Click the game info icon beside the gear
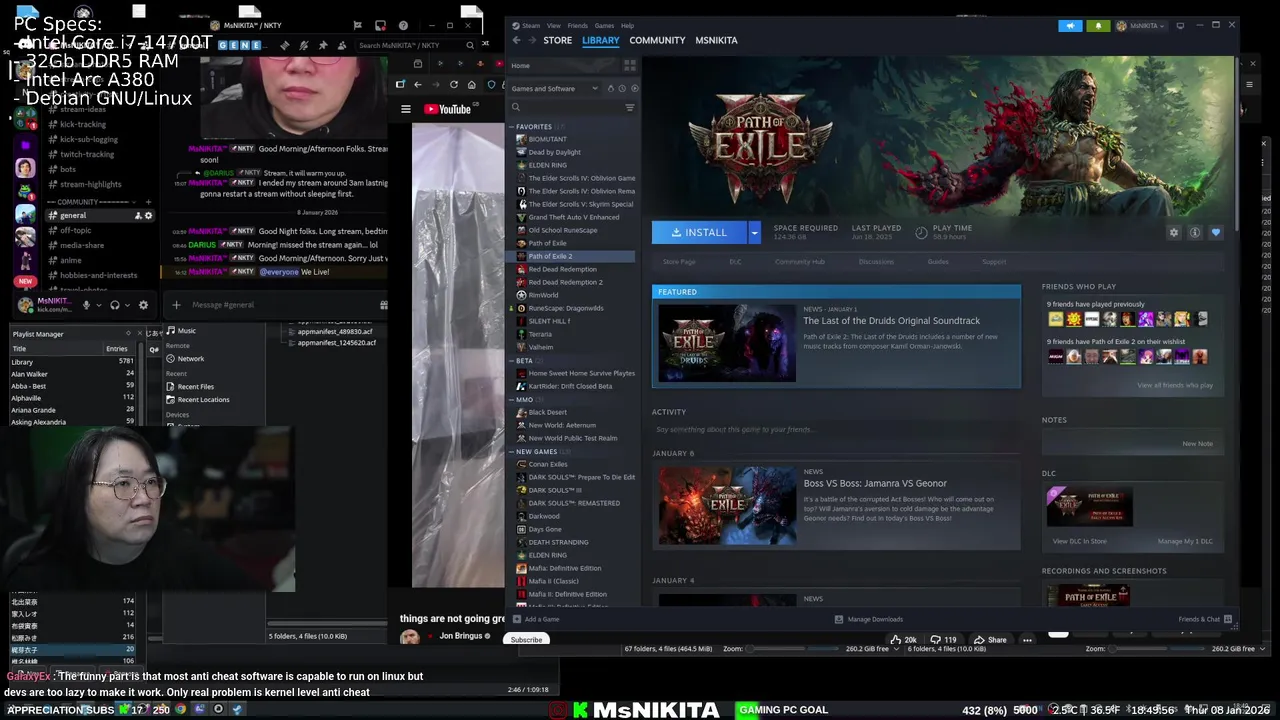 (x=1195, y=232)
